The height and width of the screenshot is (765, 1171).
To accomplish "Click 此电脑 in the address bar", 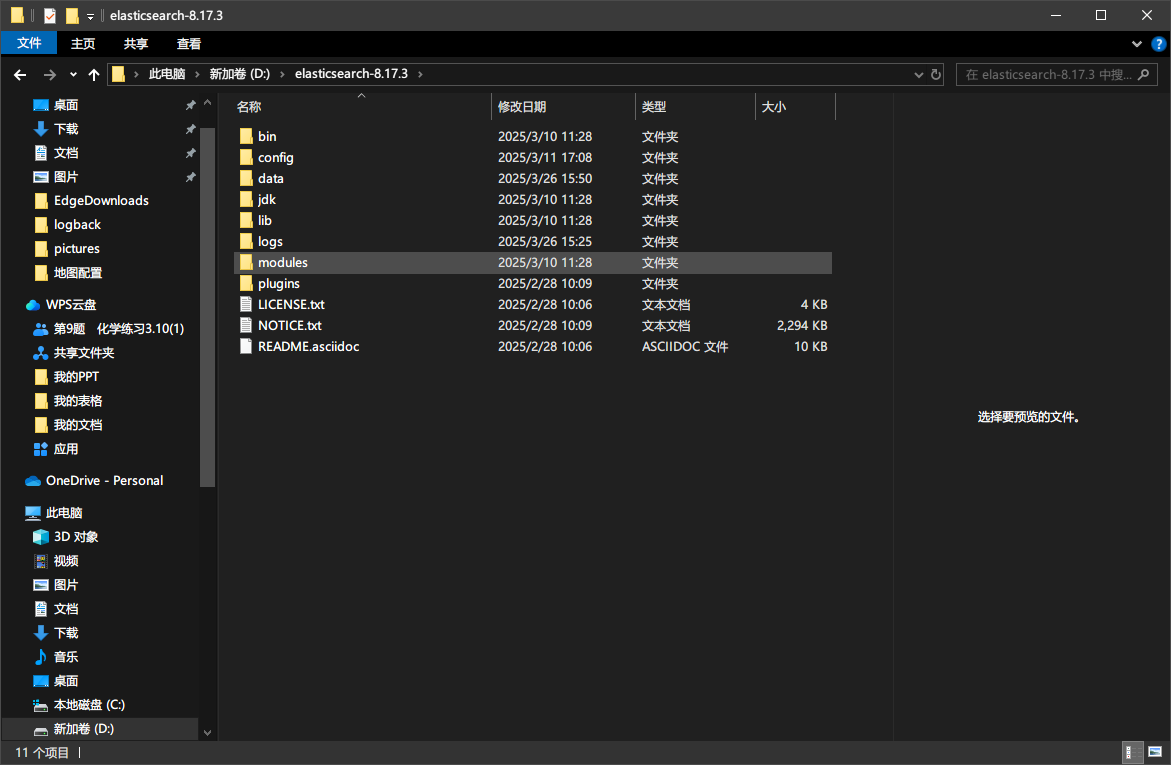I will [x=167, y=74].
